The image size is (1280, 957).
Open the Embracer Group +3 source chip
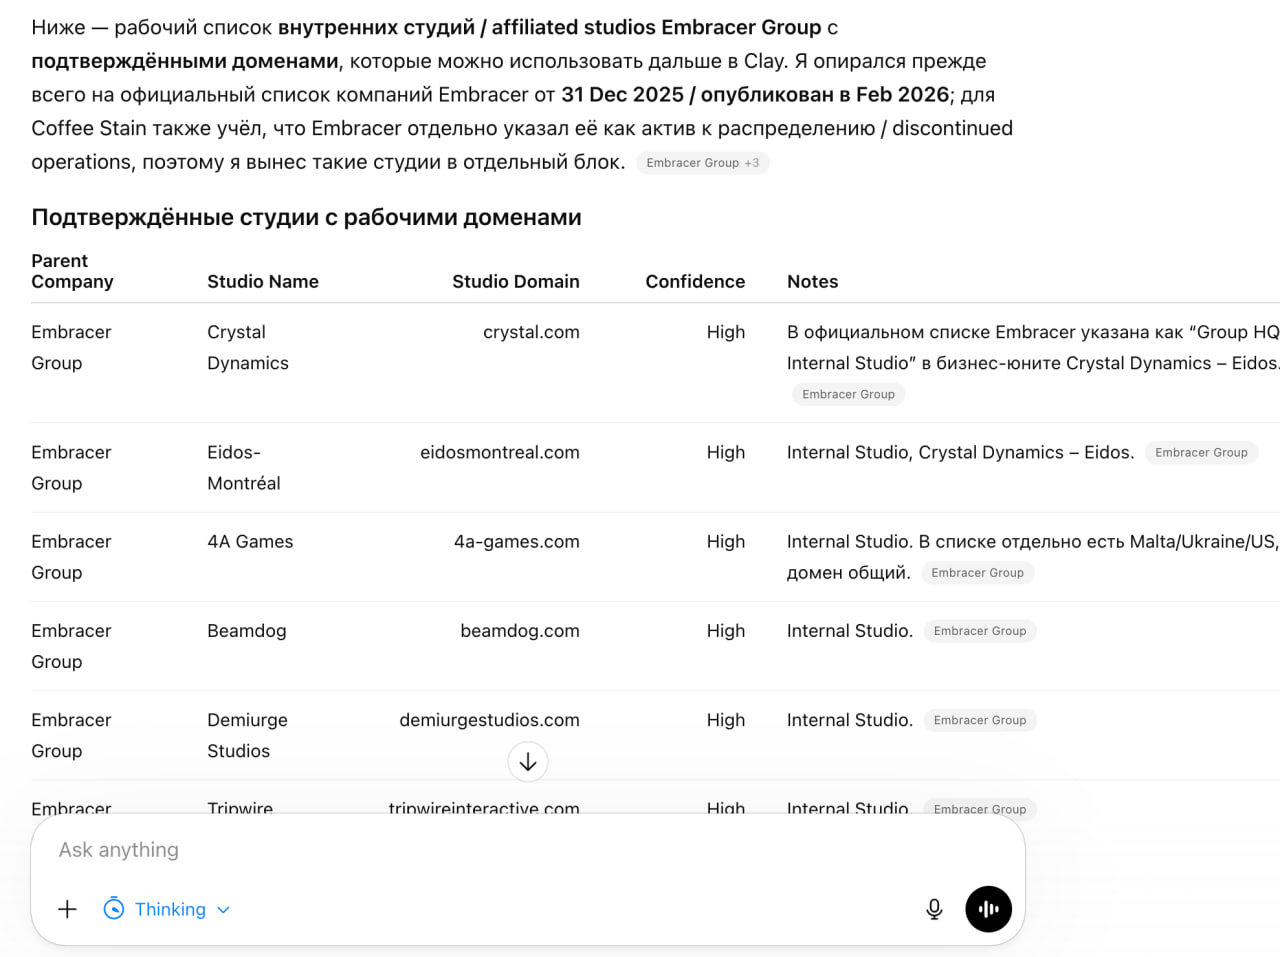point(702,163)
